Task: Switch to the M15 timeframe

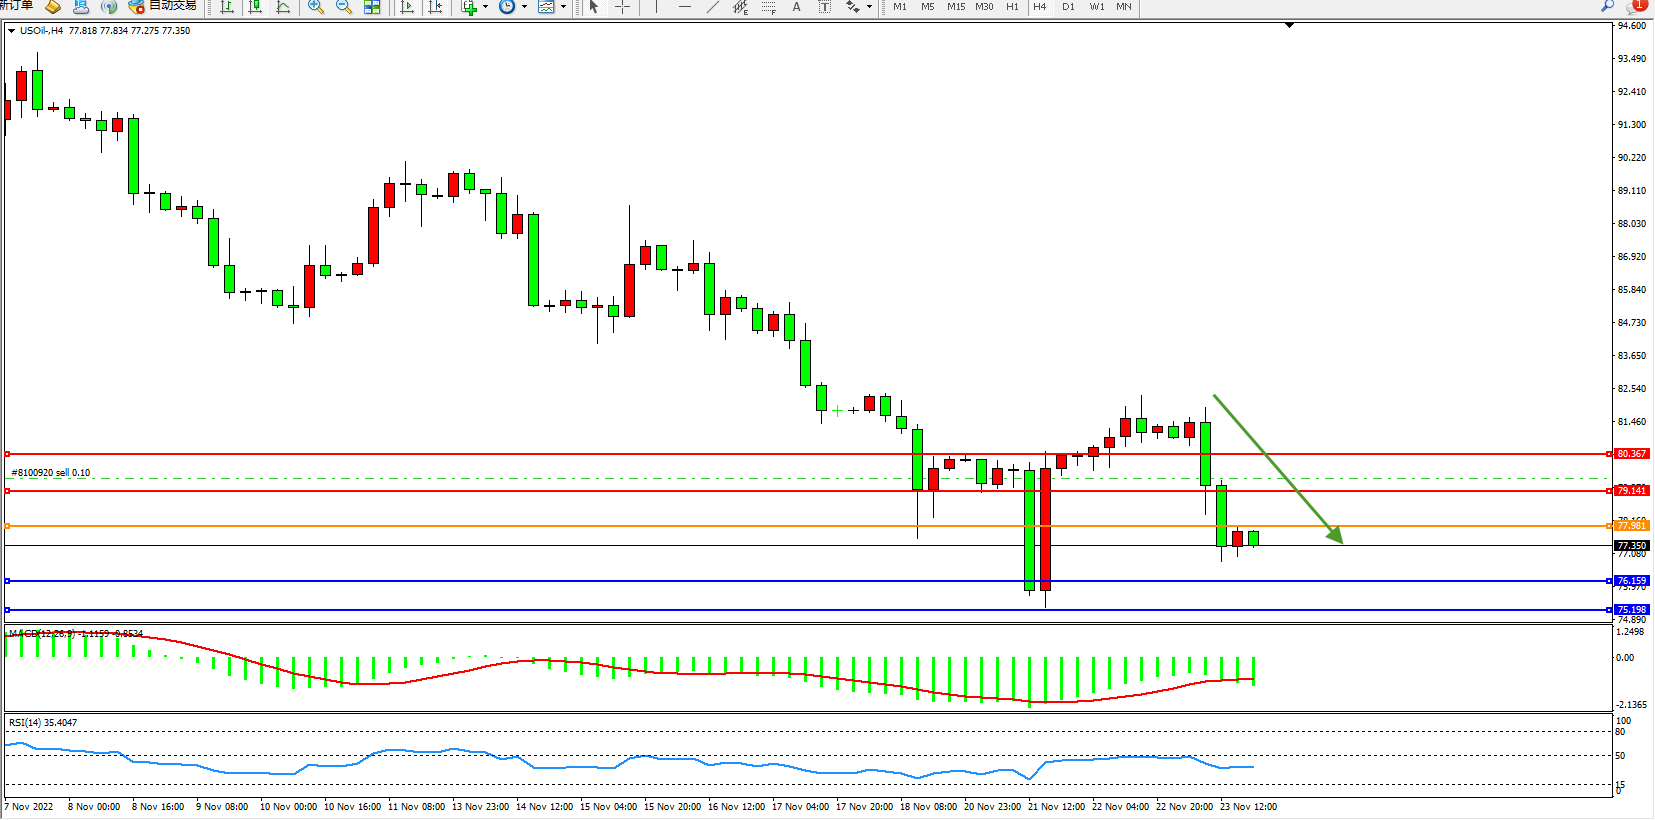Action: click(956, 7)
